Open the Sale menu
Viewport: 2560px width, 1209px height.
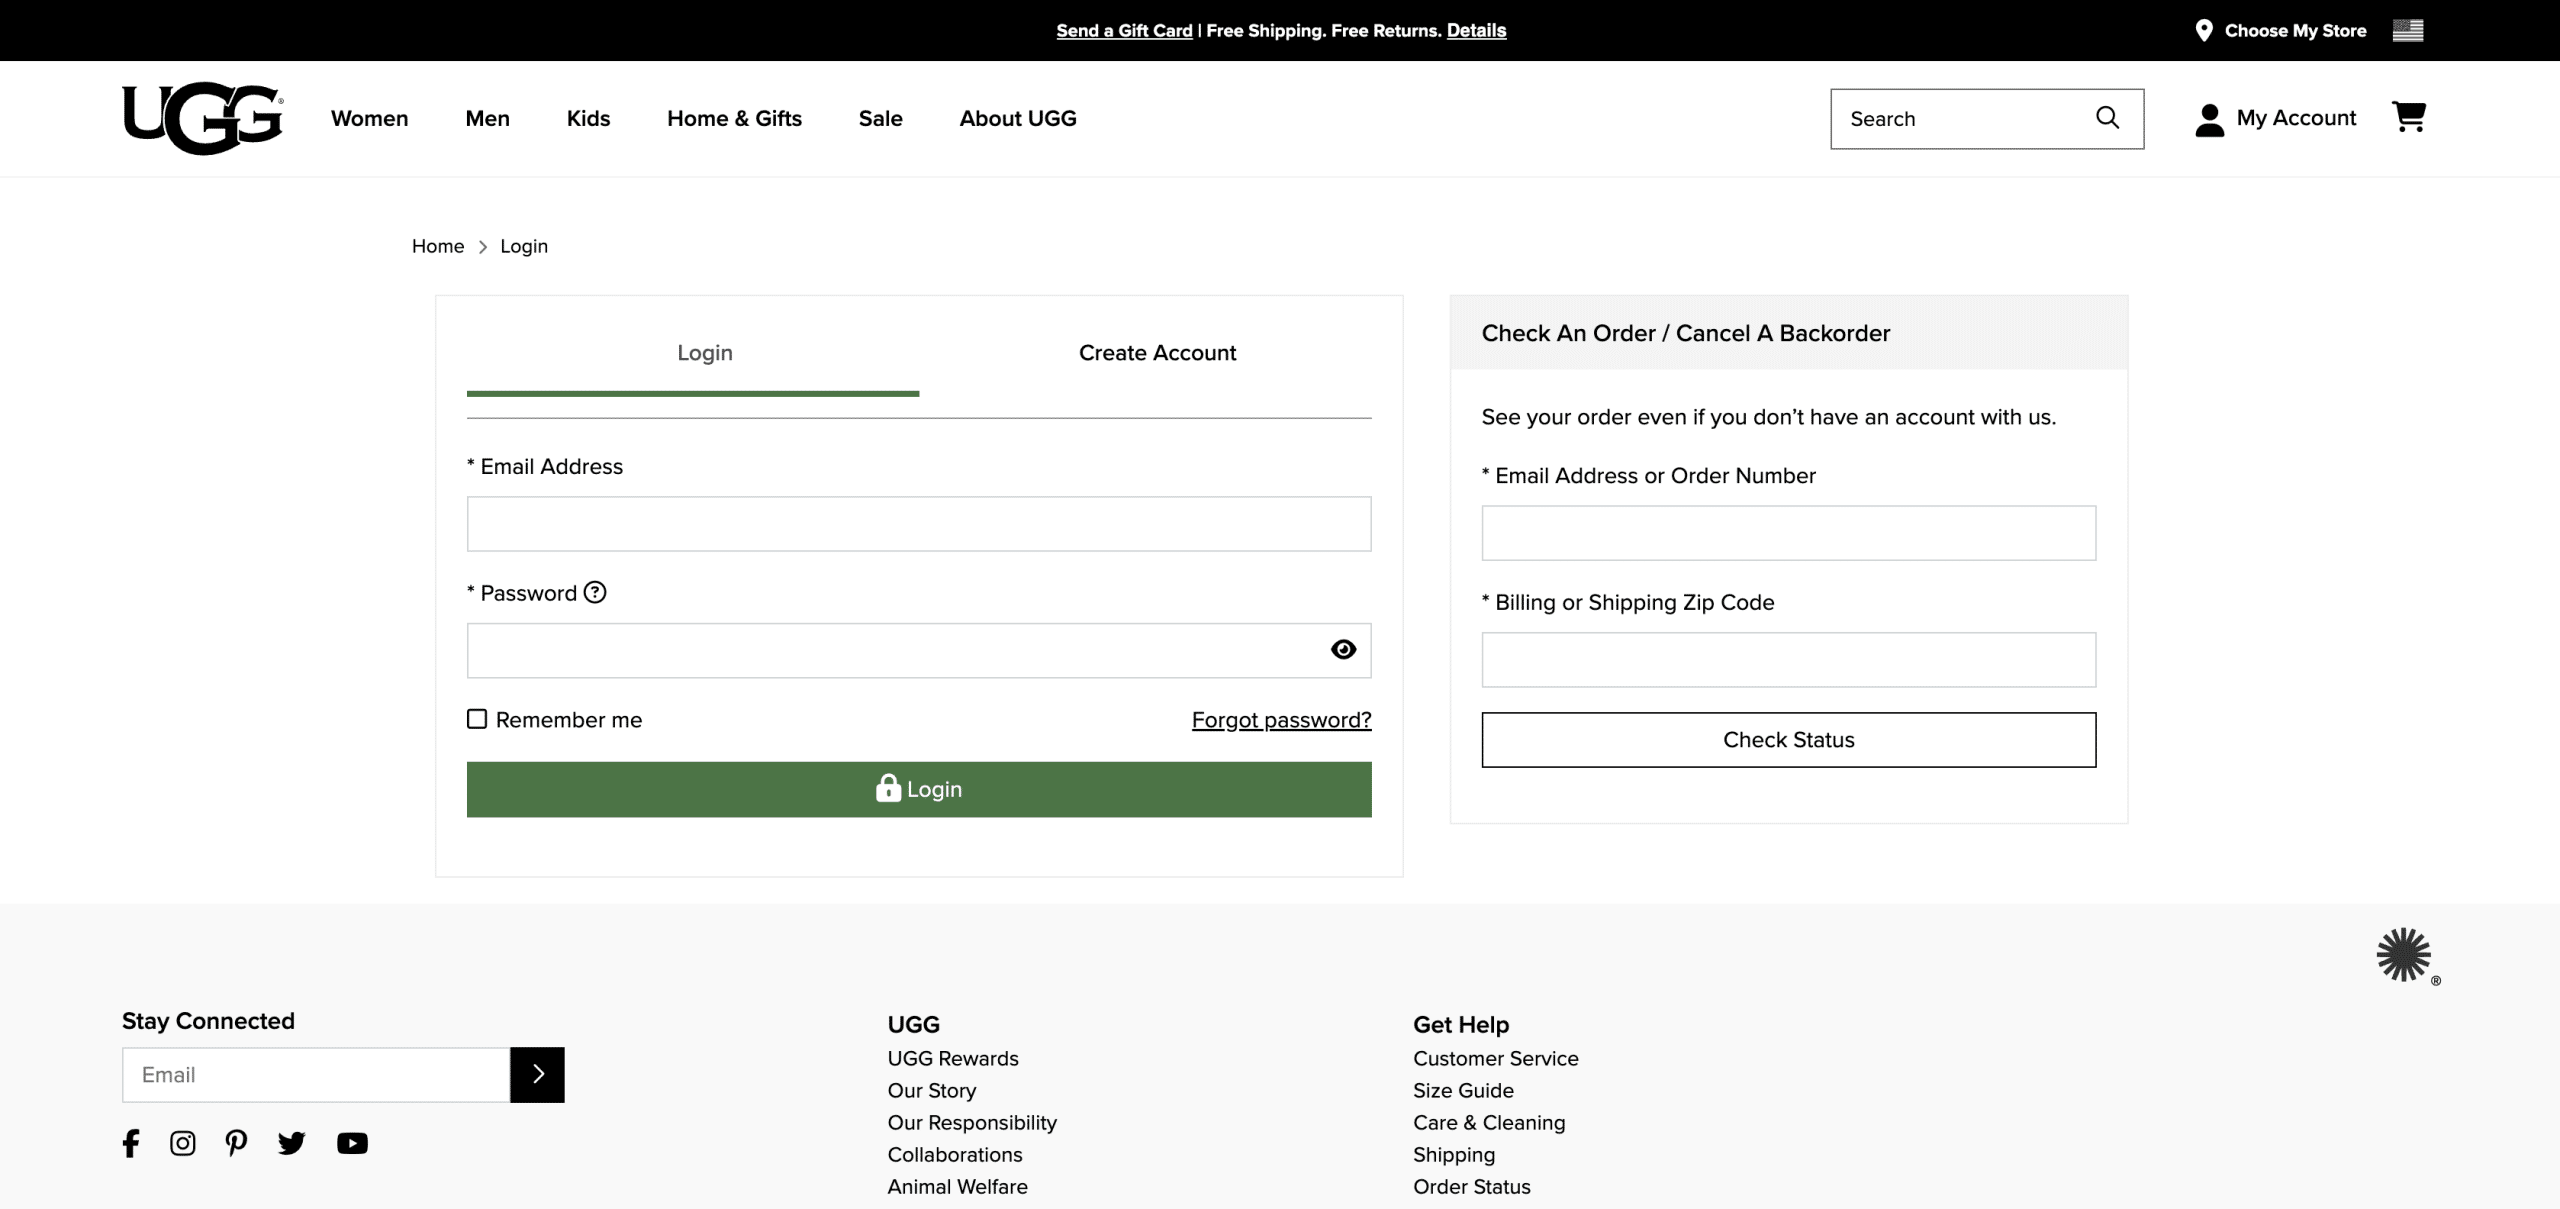pyautogui.click(x=881, y=118)
